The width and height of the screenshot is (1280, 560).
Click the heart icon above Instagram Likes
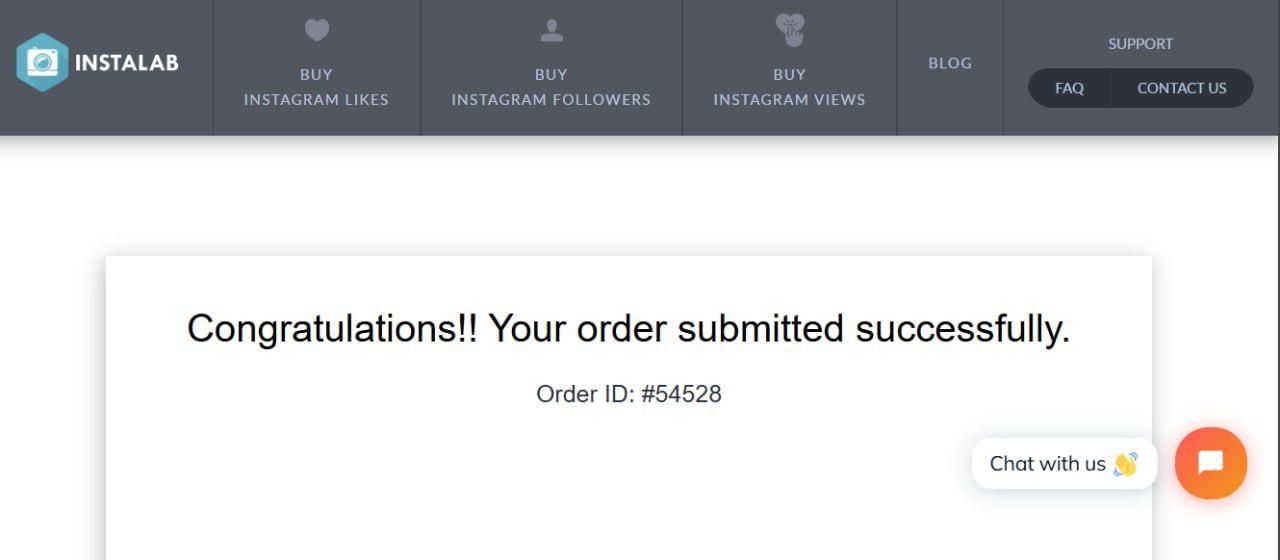tap(317, 31)
